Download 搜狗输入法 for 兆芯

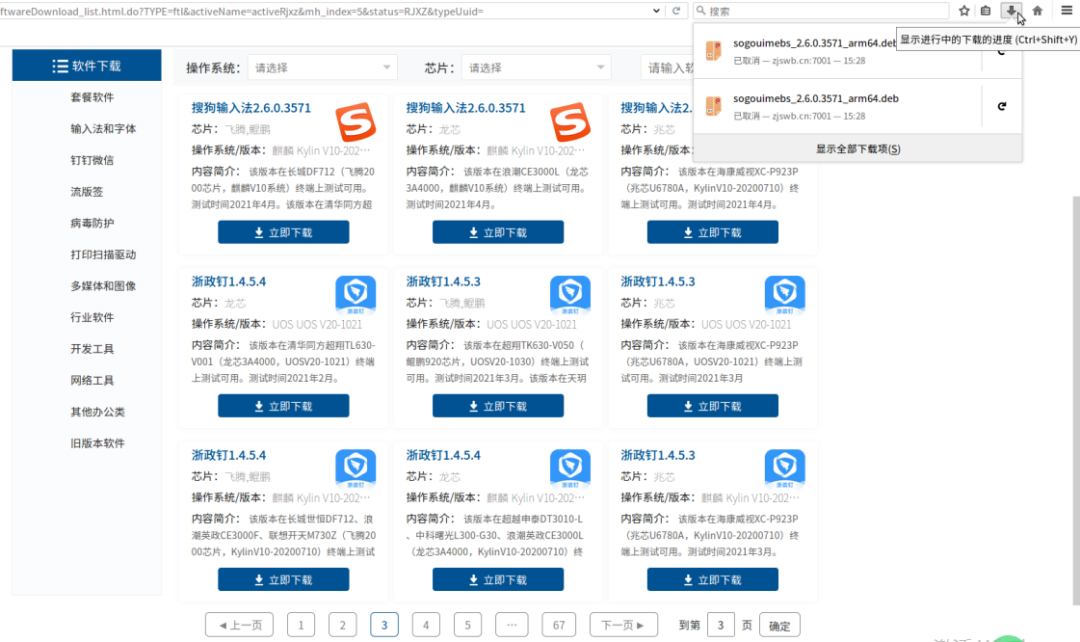(x=712, y=232)
